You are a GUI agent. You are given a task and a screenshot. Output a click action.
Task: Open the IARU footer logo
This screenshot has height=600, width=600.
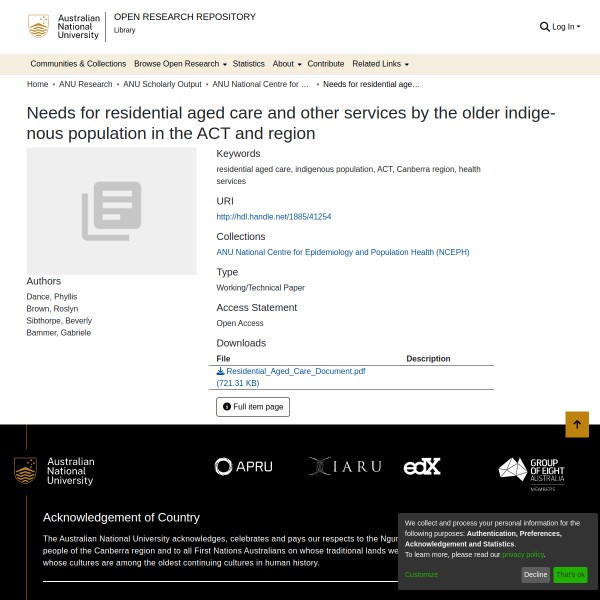point(345,466)
